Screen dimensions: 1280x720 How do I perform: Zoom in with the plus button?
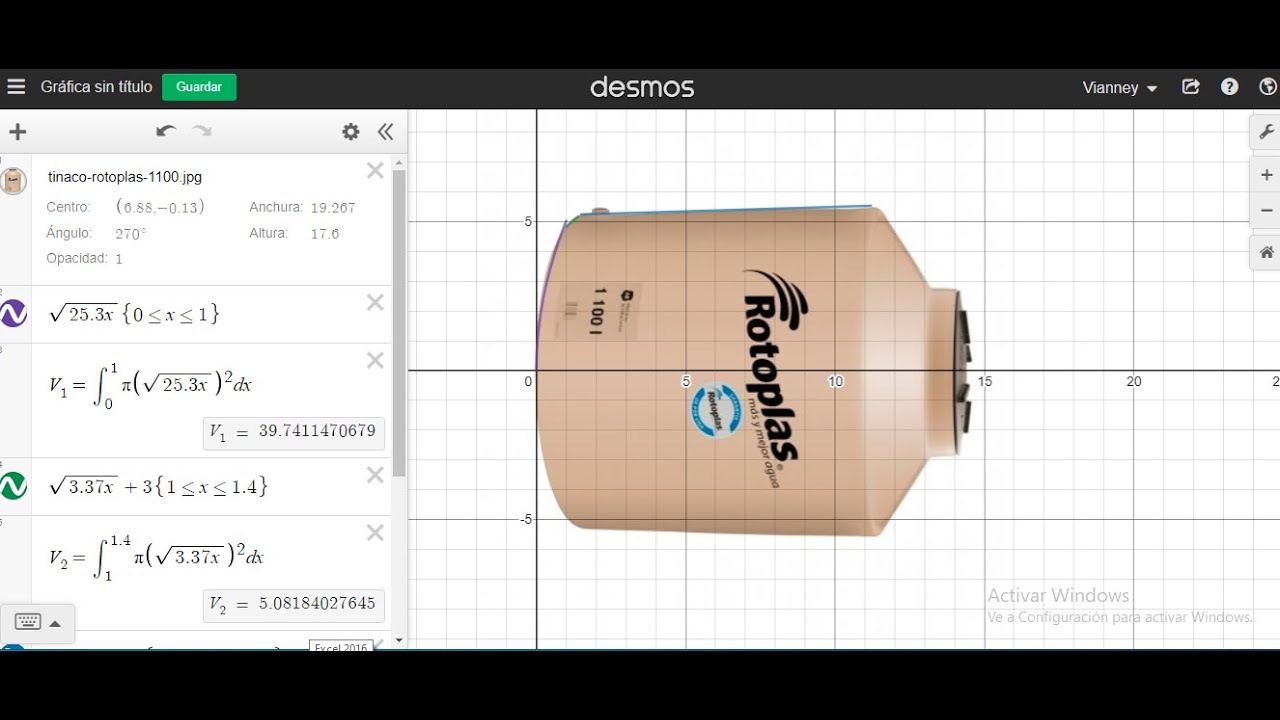(x=1266, y=175)
